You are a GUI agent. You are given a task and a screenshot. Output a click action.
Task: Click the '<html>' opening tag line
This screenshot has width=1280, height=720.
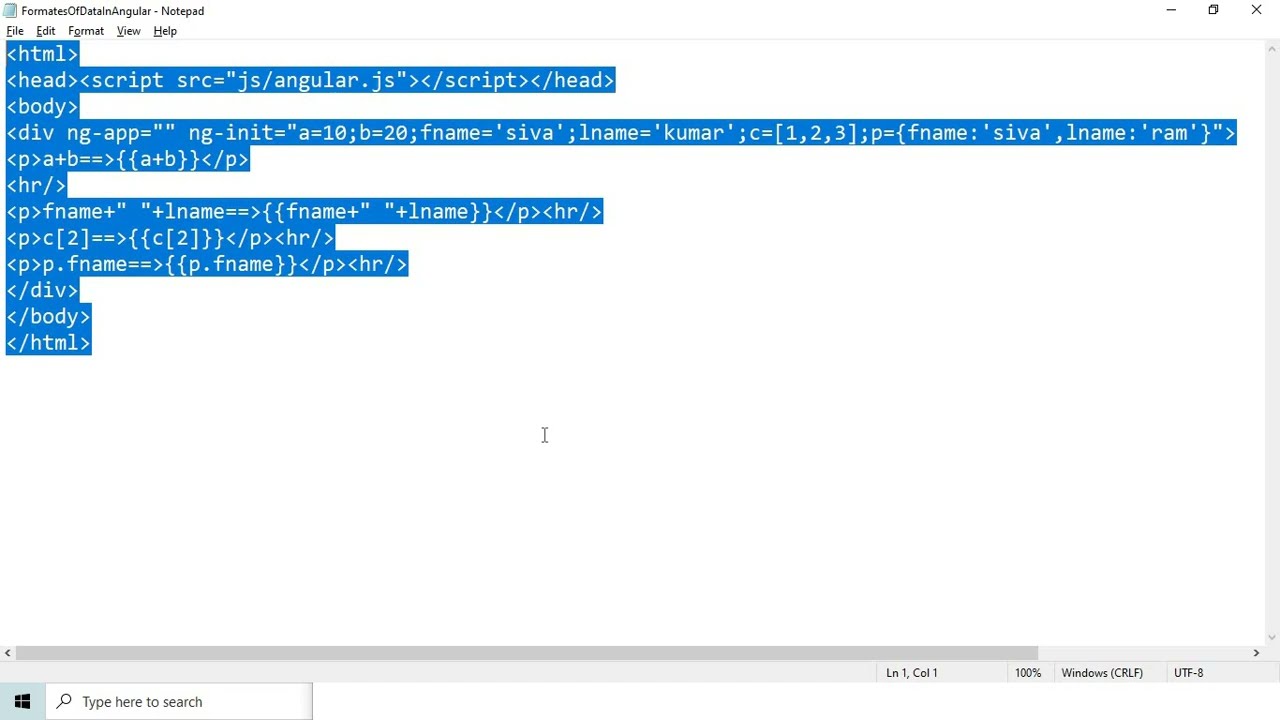pos(42,54)
